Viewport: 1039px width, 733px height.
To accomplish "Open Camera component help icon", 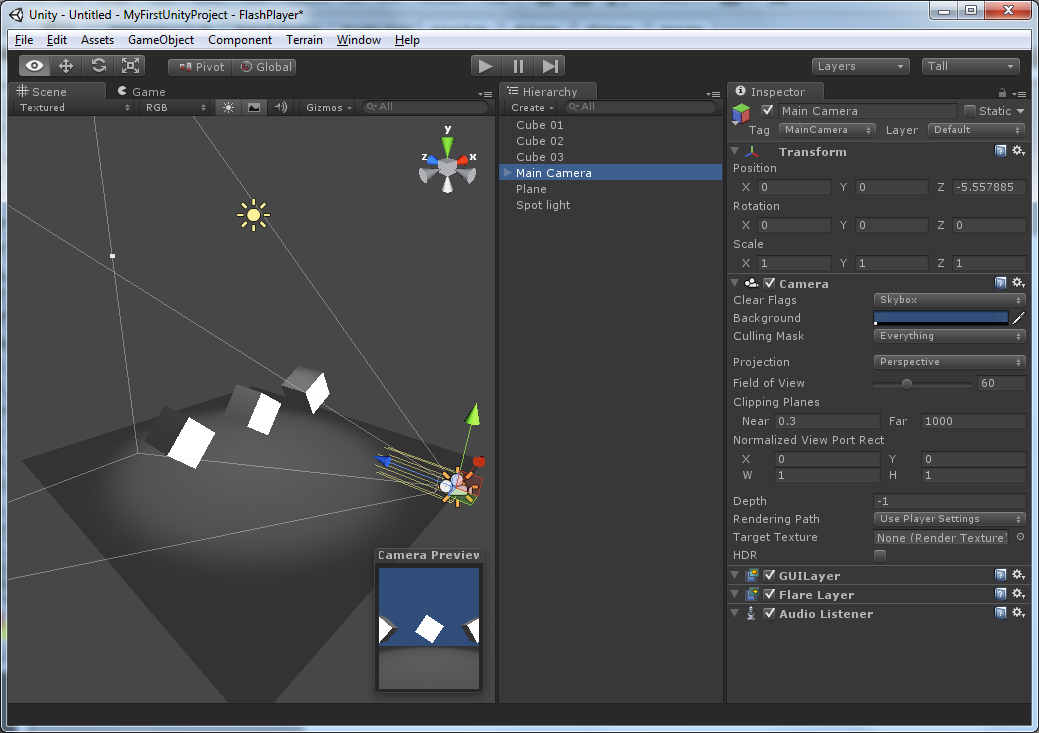I will [1001, 283].
